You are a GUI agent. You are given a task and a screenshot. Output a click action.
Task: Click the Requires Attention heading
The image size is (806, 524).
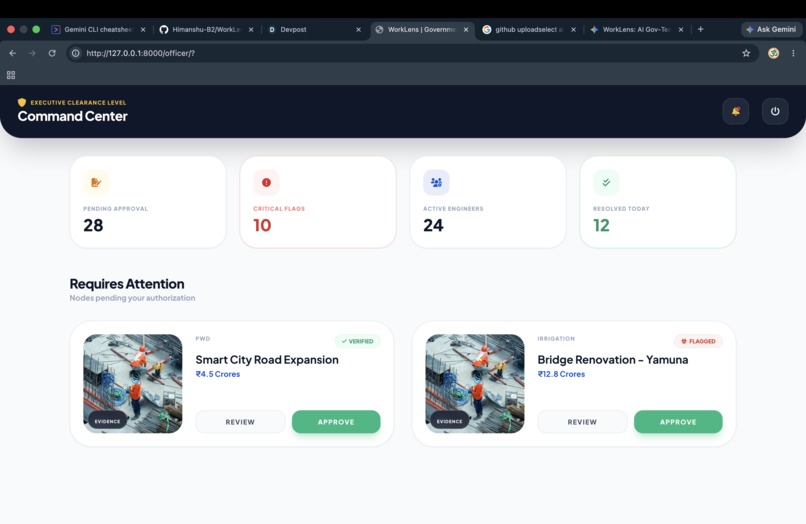[x=127, y=284]
